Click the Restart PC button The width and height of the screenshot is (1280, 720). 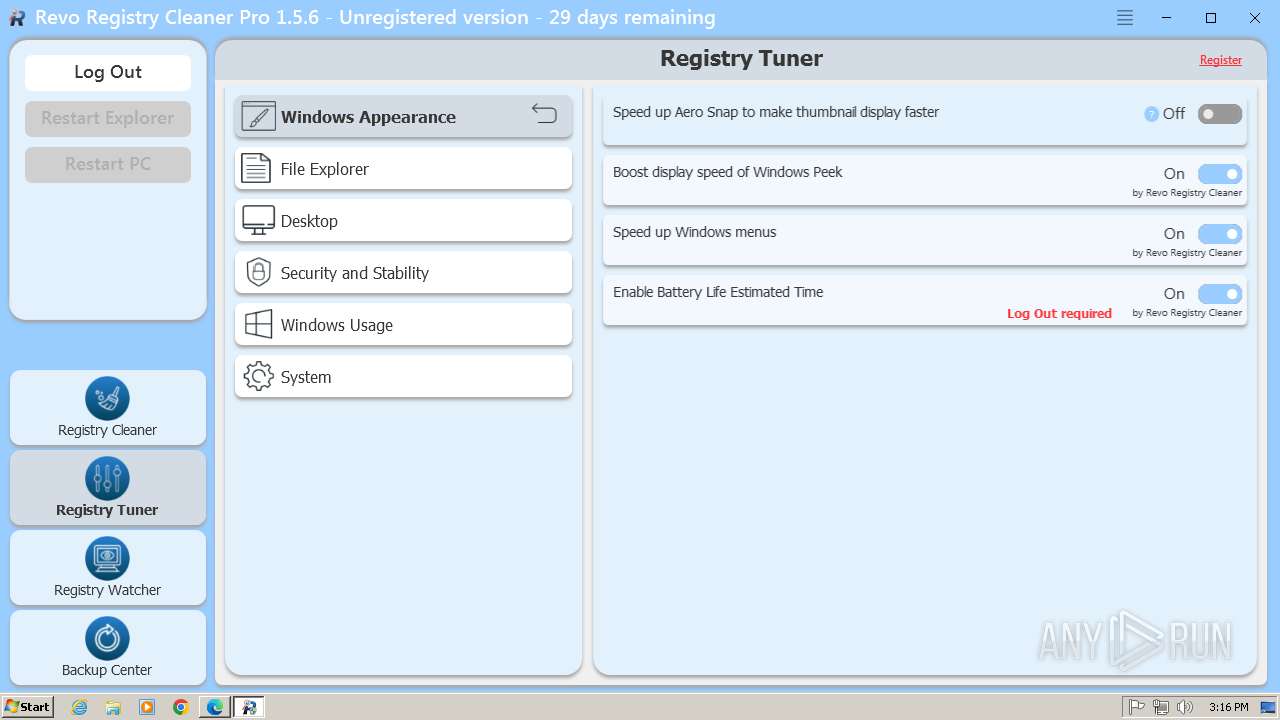(108, 164)
